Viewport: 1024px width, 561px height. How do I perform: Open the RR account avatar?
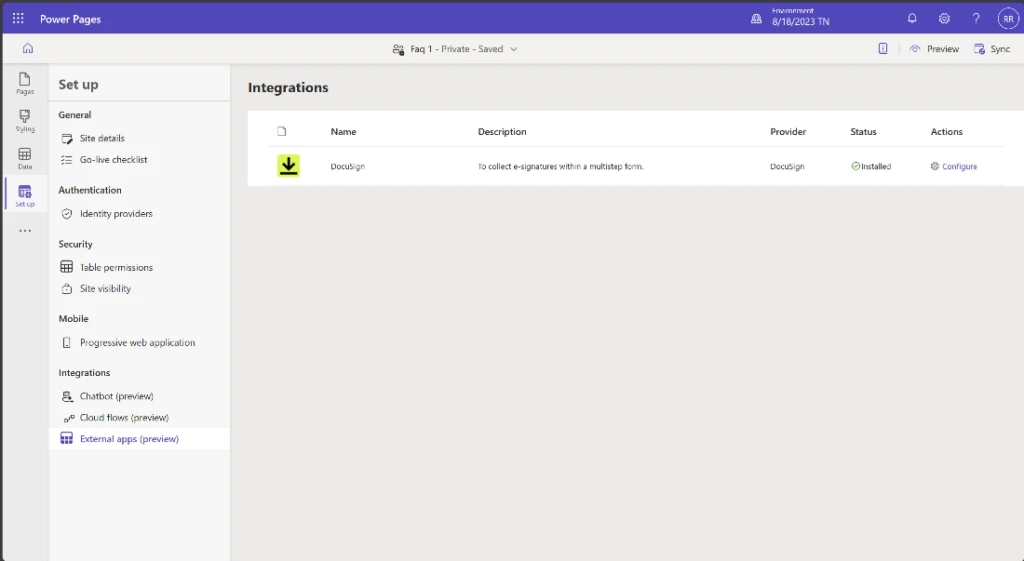coord(1008,19)
